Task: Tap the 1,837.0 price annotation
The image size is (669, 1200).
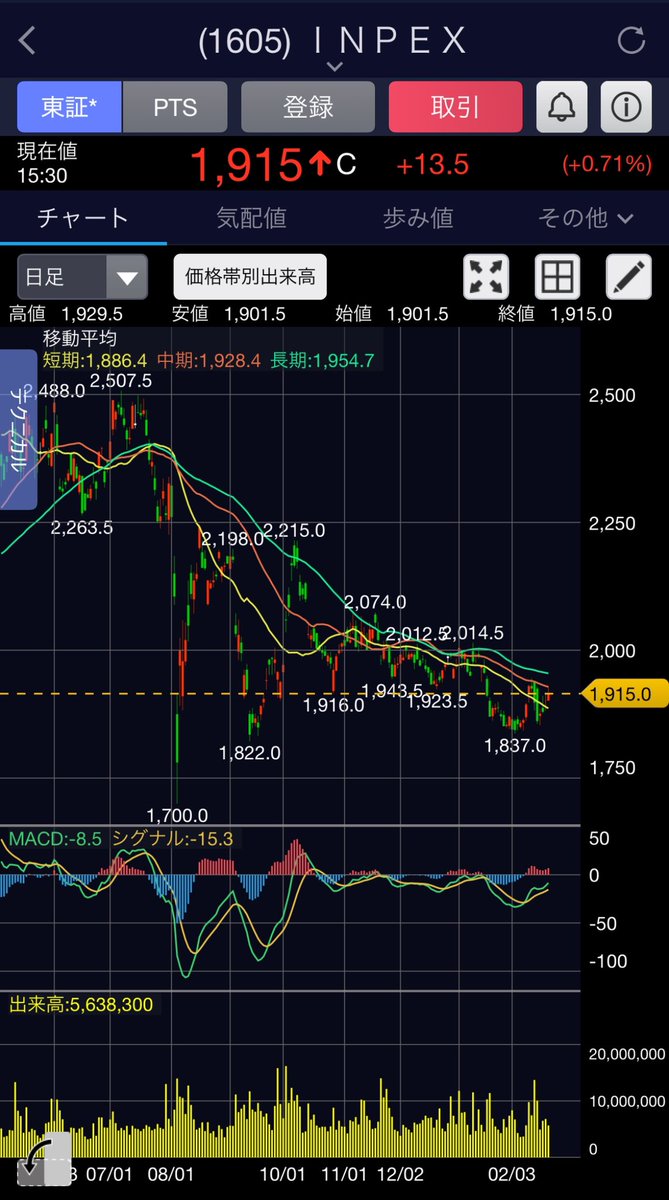Action: click(515, 745)
